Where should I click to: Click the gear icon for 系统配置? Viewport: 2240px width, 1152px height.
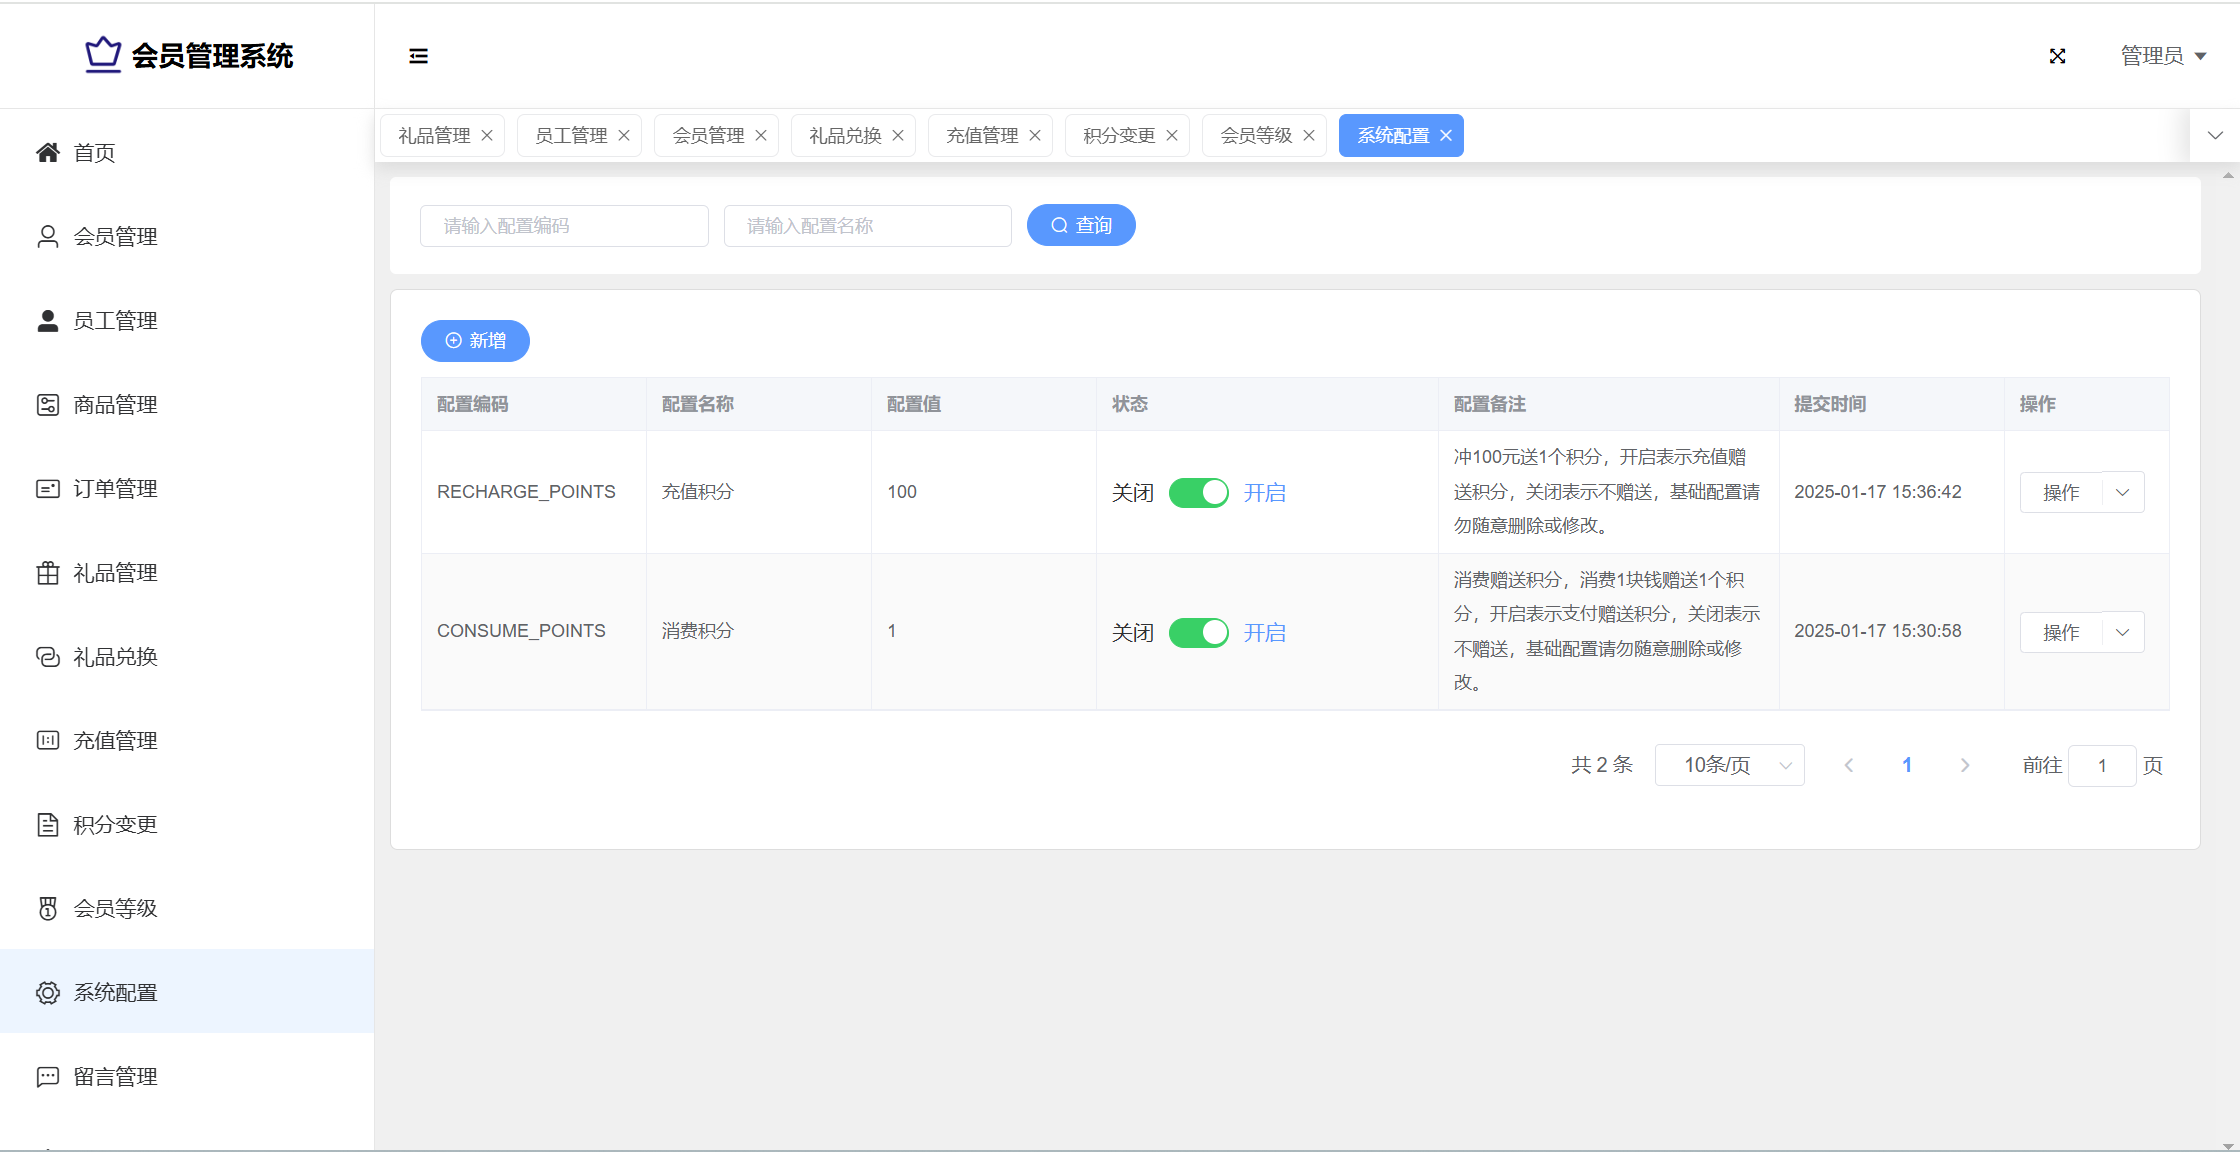pyautogui.click(x=47, y=993)
